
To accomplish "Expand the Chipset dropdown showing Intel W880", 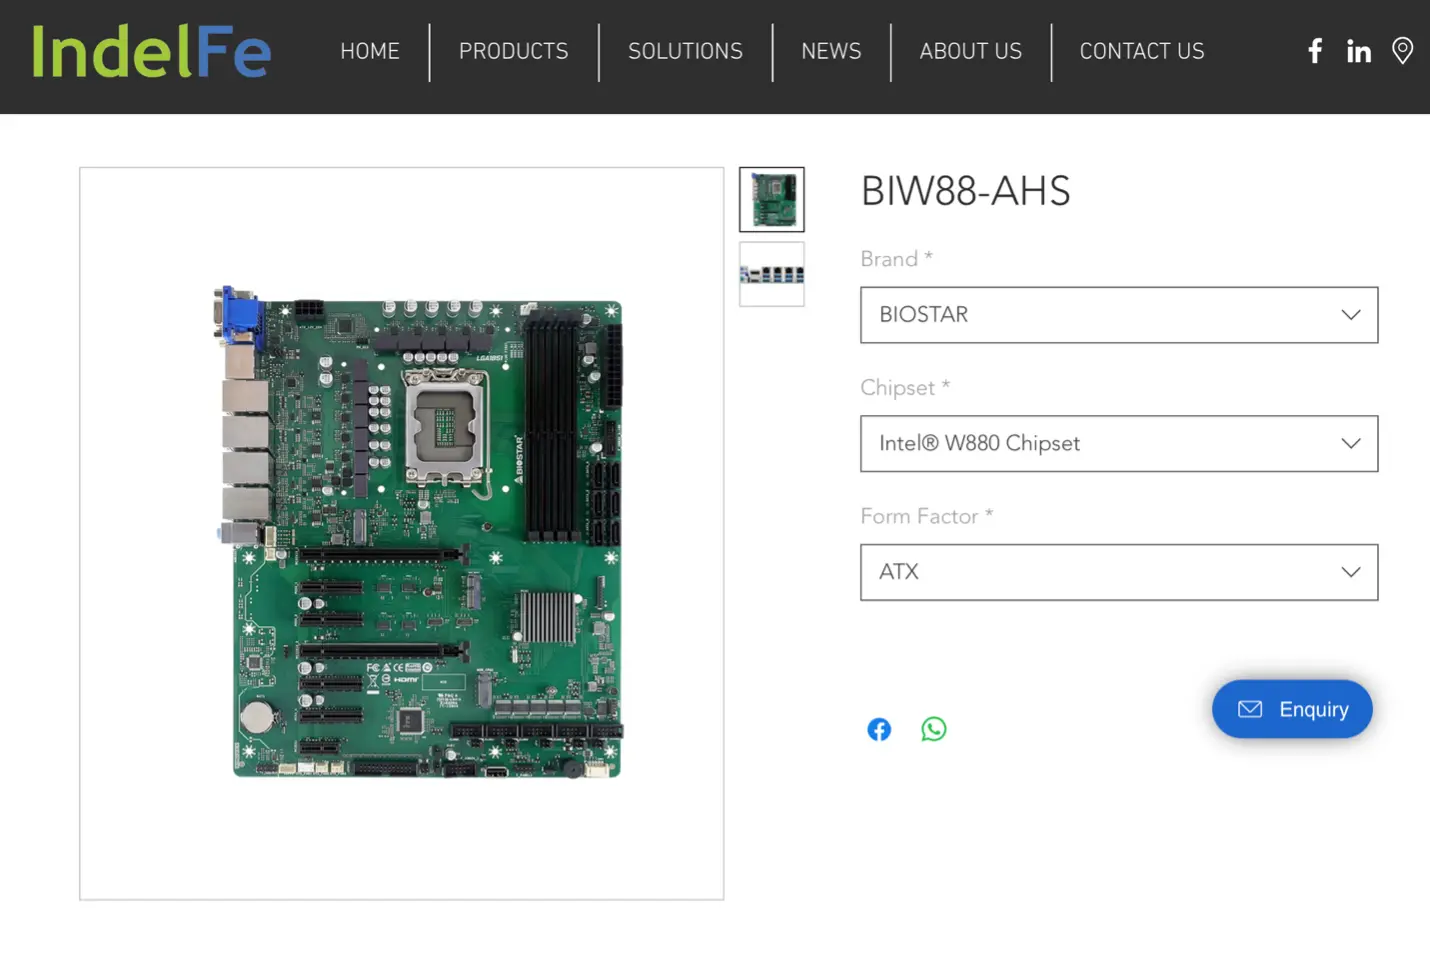I will pyautogui.click(x=1119, y=444).
